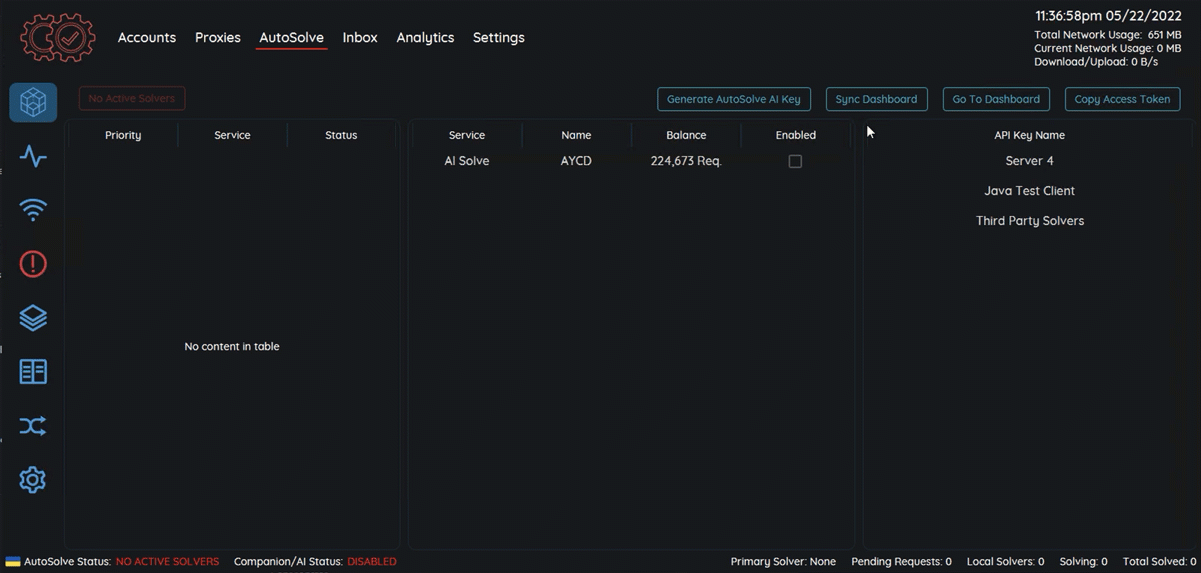
Task: Click the gear-and-checkmark app logo
Action: tap(58, 38)
